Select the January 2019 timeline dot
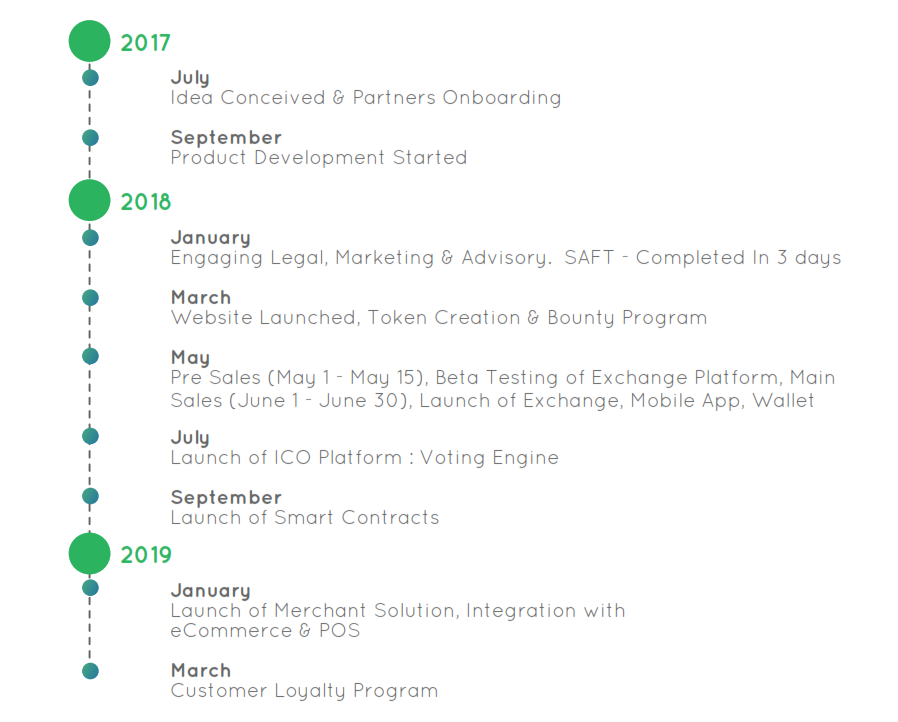Image resolution: width=898 pixels, height=722 pixels. point(90,587)
